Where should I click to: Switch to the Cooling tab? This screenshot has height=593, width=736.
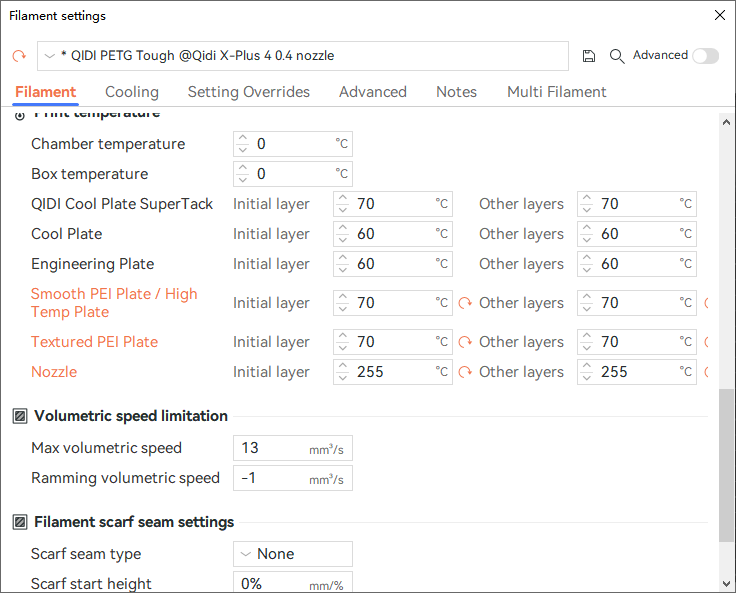coord(132,92)
